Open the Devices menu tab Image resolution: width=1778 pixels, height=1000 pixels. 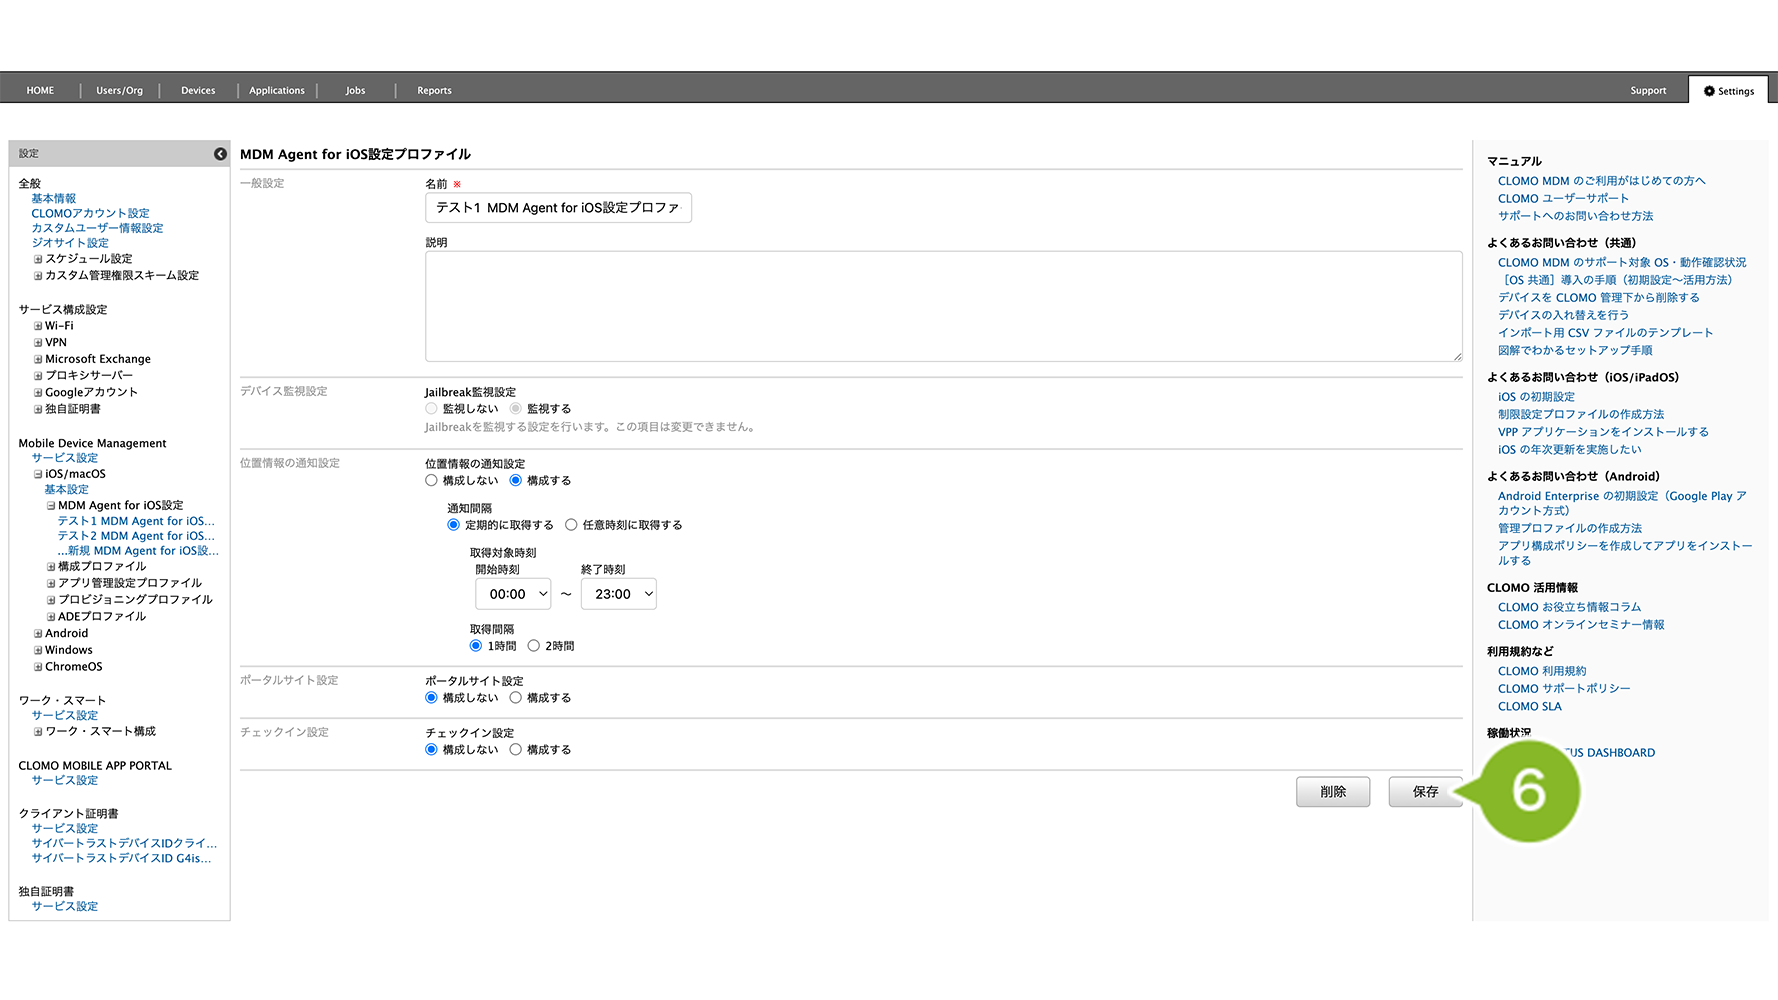[198, 91]
